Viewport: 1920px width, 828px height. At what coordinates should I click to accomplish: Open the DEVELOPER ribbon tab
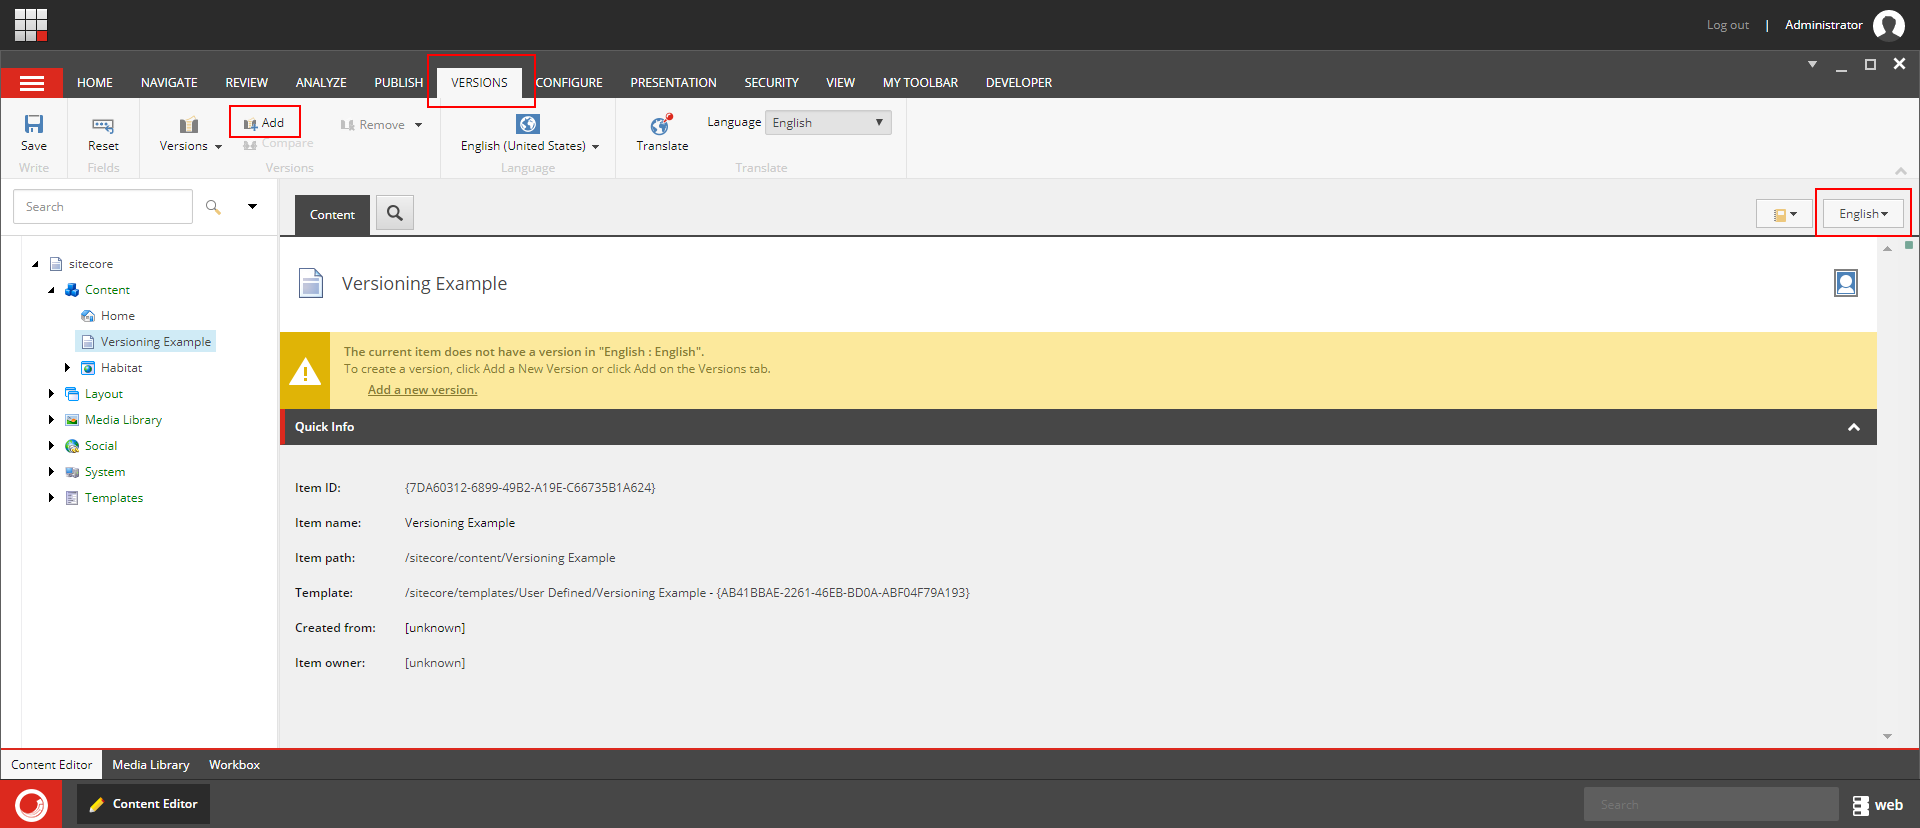[x=1019, y=83]
